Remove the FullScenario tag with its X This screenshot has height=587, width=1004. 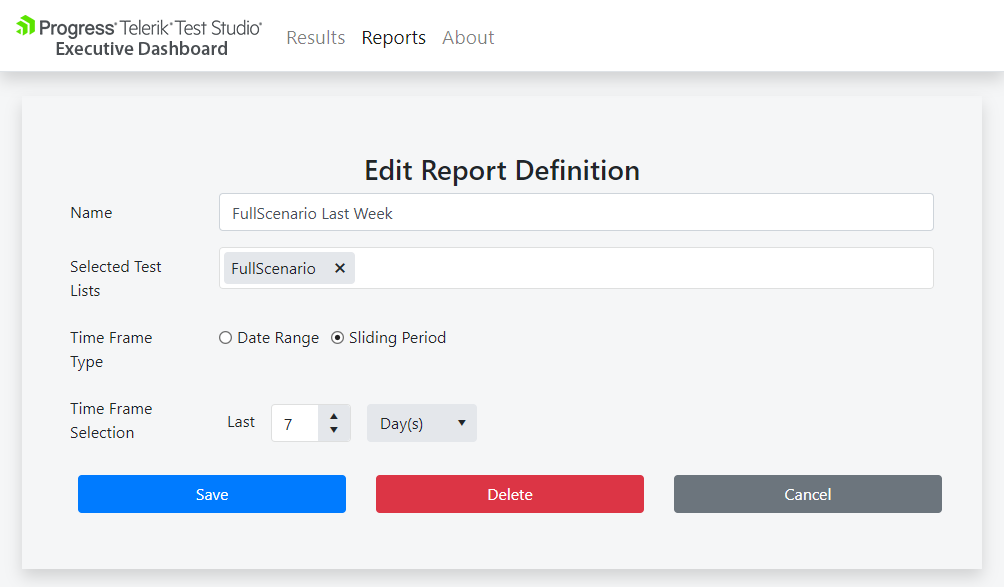(340, 268)
